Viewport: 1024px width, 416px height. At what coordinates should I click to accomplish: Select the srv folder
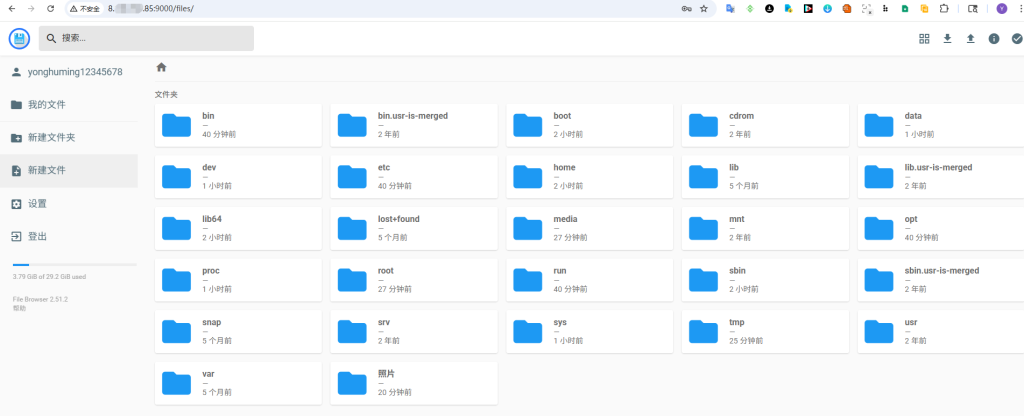[414, 331]
